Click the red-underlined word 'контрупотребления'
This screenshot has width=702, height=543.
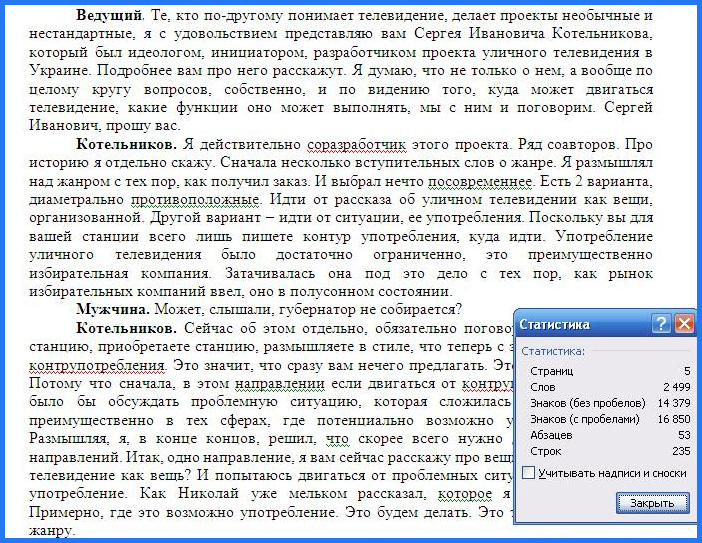click(98, 366)
